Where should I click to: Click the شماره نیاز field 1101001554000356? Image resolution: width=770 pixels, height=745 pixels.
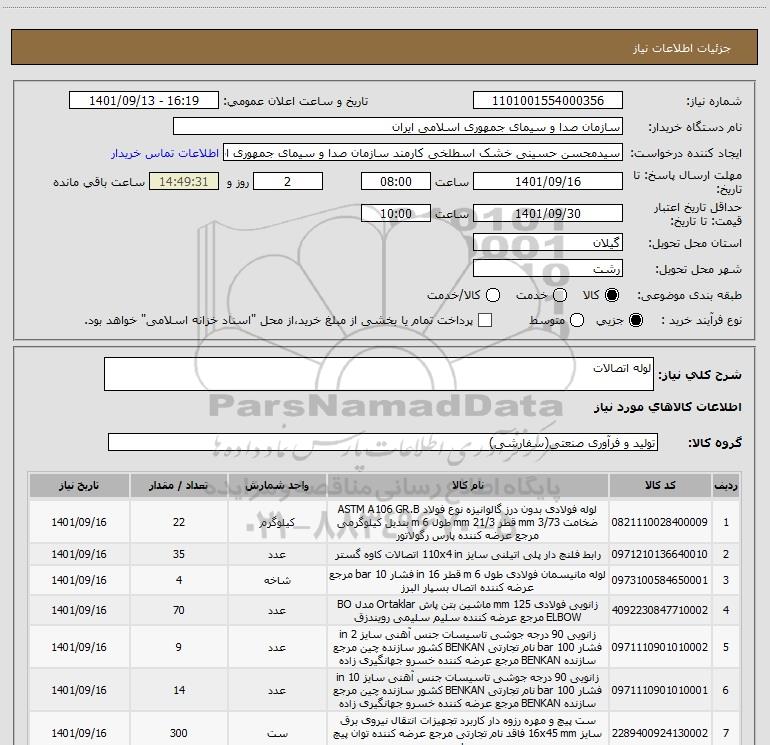[548, 101]
